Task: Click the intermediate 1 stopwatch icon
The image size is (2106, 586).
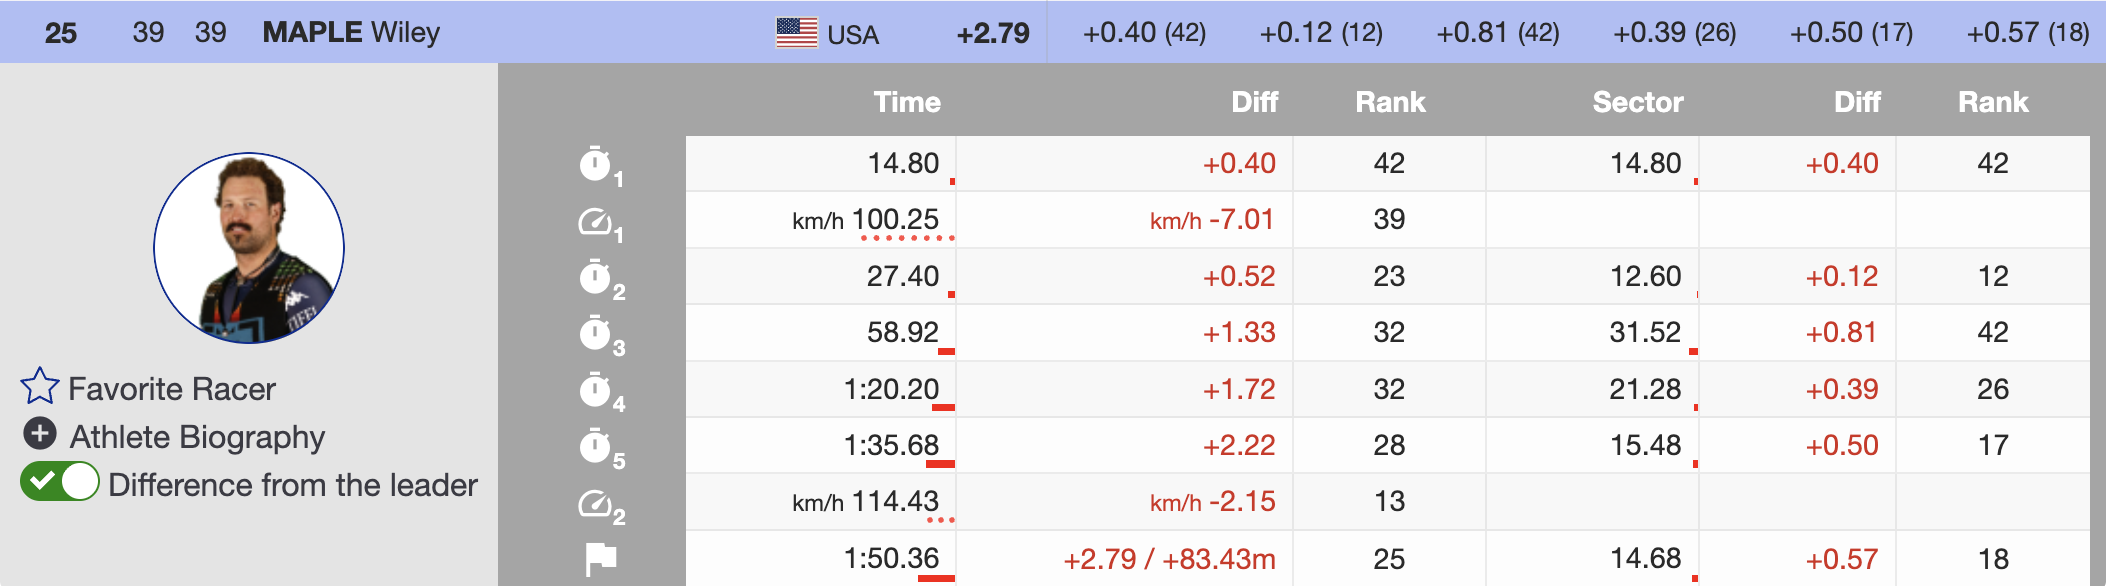Action: tap(596, 164)
